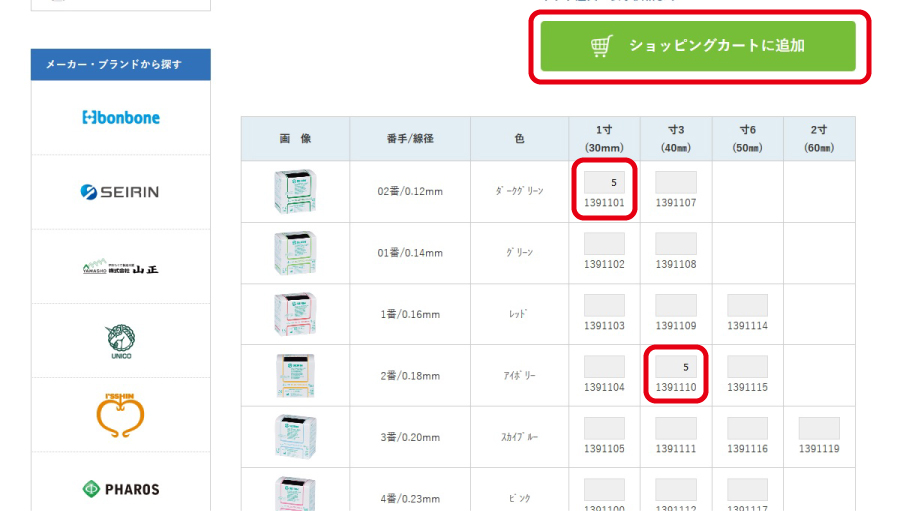Click the 01番 green product image
Viewport: 907px width, 511px height.
tap(295, 252)
